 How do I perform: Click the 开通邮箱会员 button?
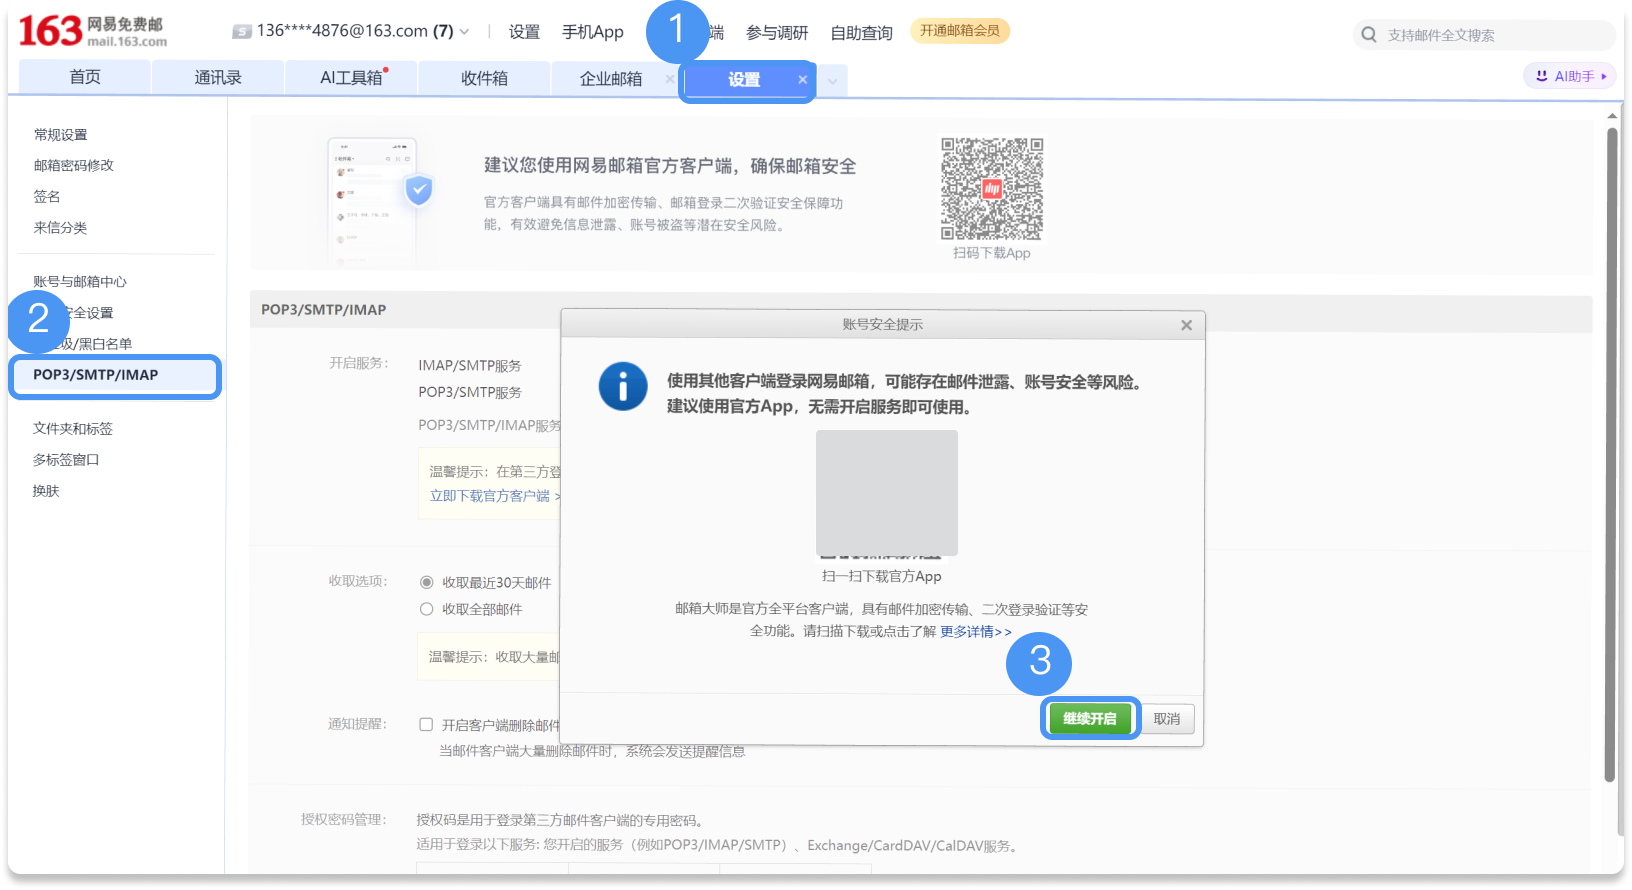point(960,31)
